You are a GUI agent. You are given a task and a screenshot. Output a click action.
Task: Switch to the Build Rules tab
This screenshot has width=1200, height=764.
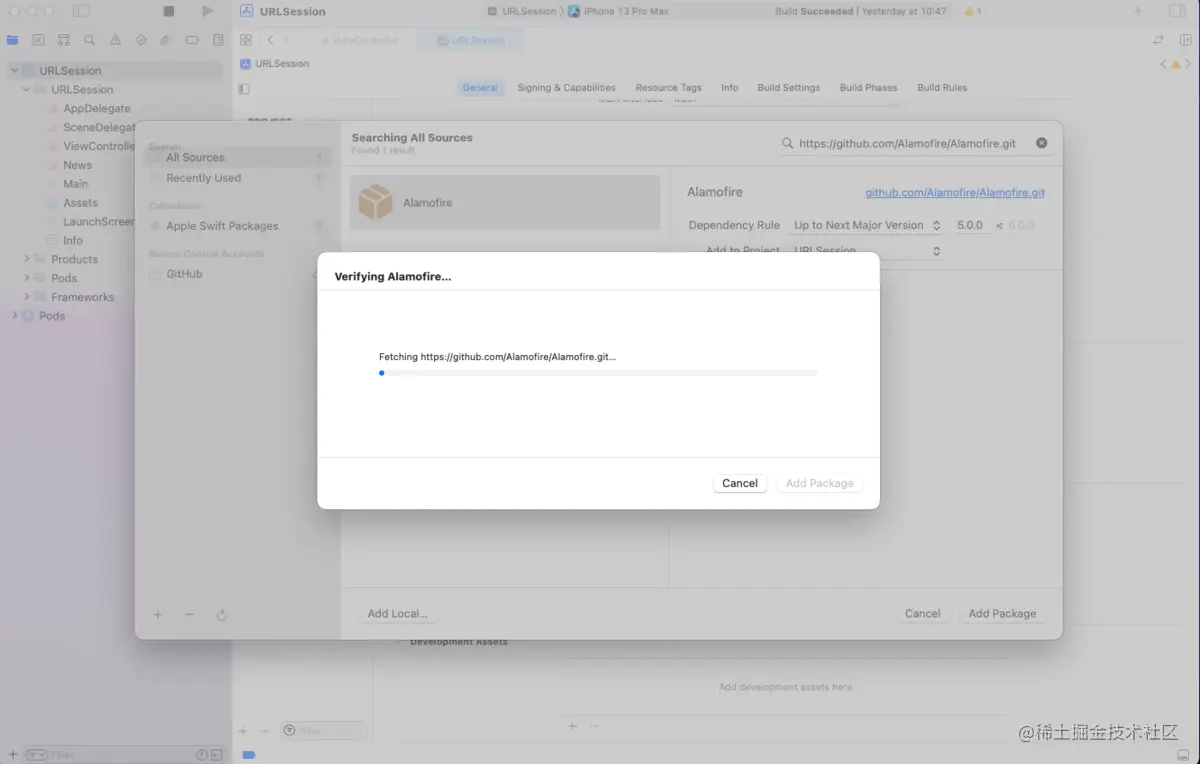tap(942, 88)
